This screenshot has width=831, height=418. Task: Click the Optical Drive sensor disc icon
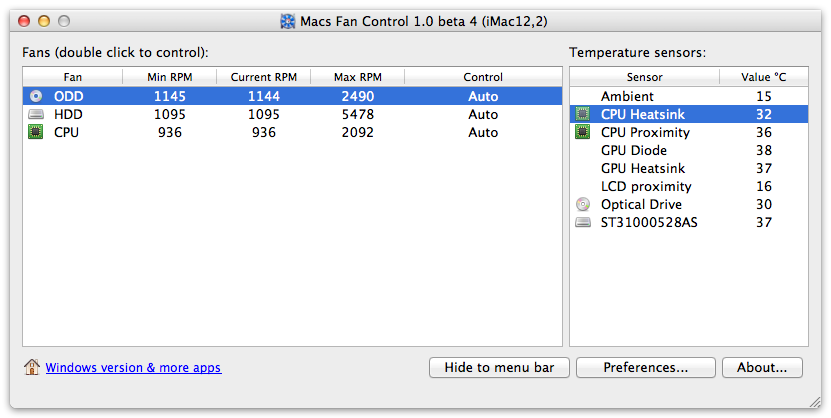pyautogui.click(x=583, y=205)
